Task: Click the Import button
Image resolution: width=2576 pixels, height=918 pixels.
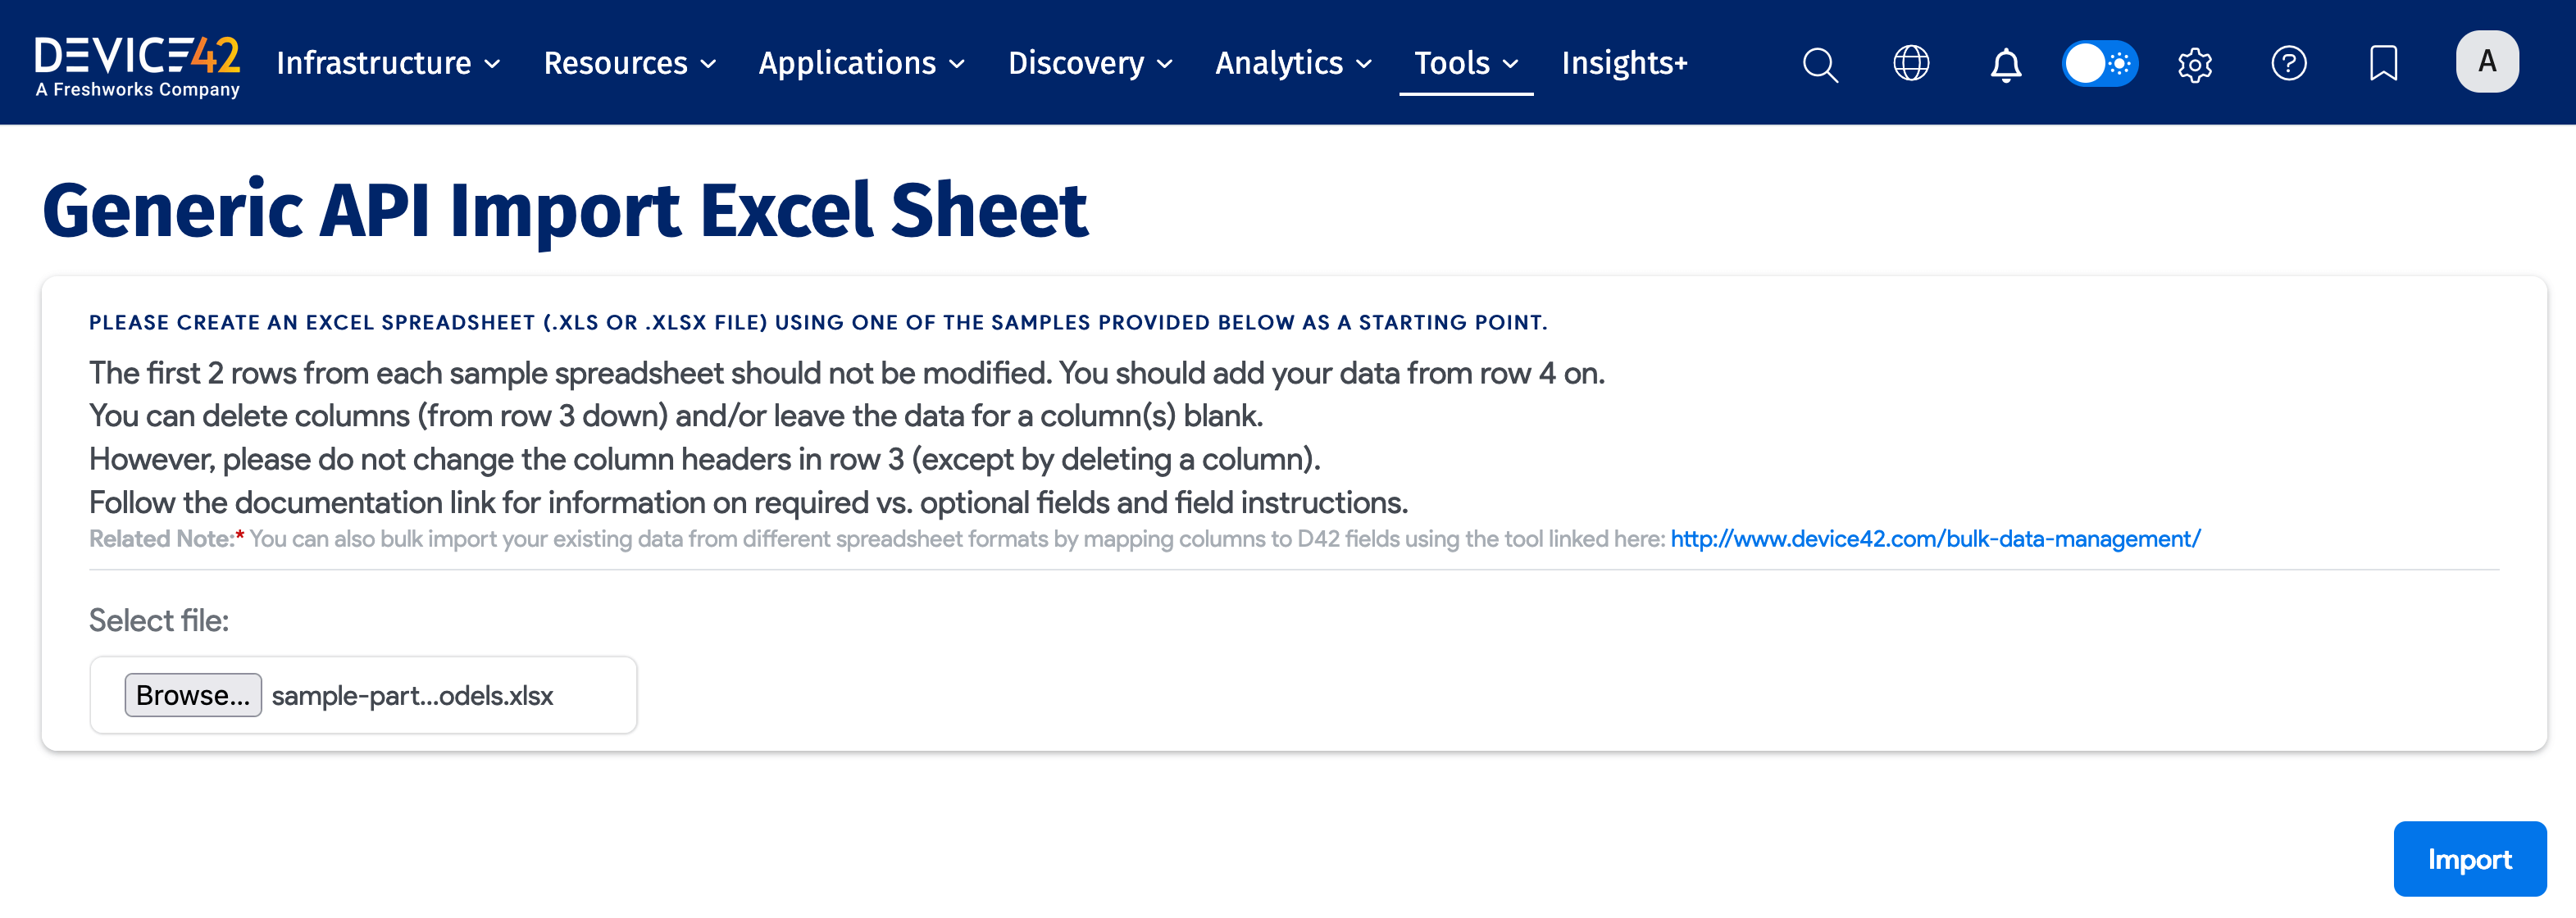Action: pos(2469,859)
